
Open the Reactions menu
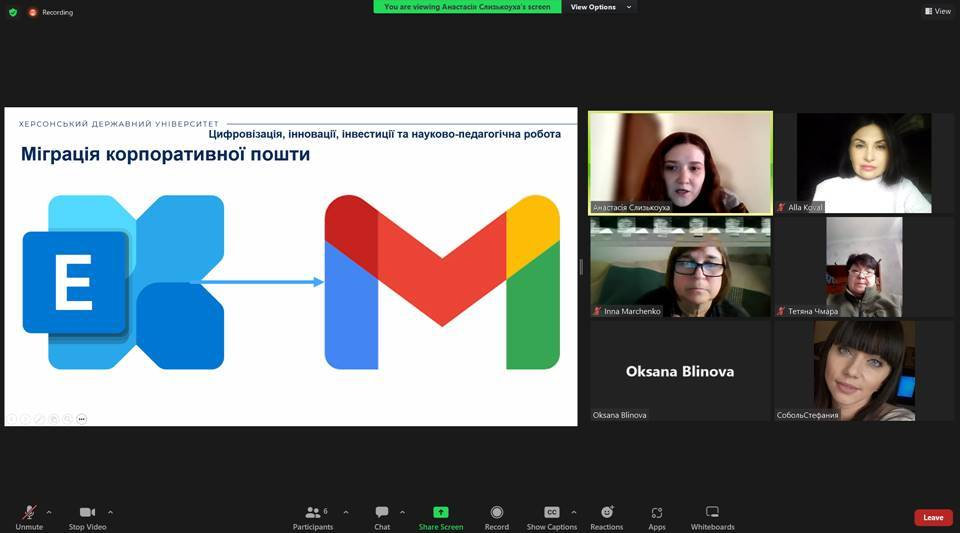[x=607, y=517]
